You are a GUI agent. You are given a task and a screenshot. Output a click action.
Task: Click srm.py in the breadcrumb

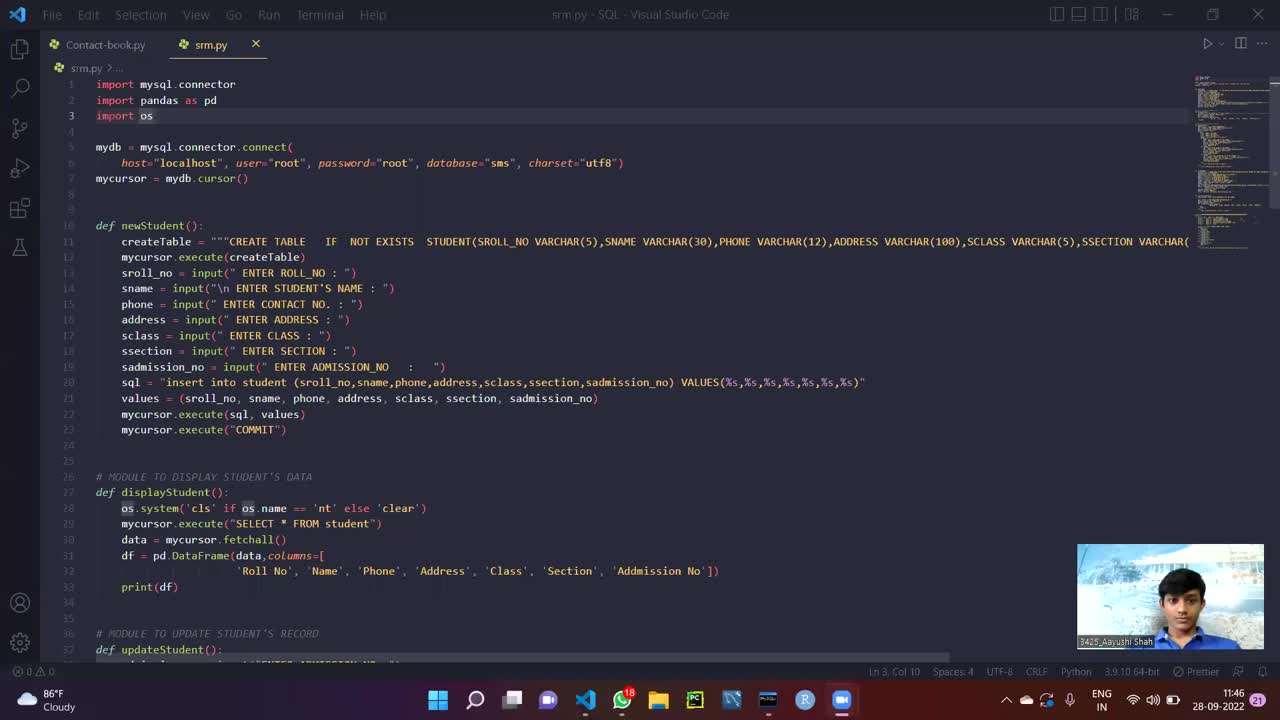[86, 68]
